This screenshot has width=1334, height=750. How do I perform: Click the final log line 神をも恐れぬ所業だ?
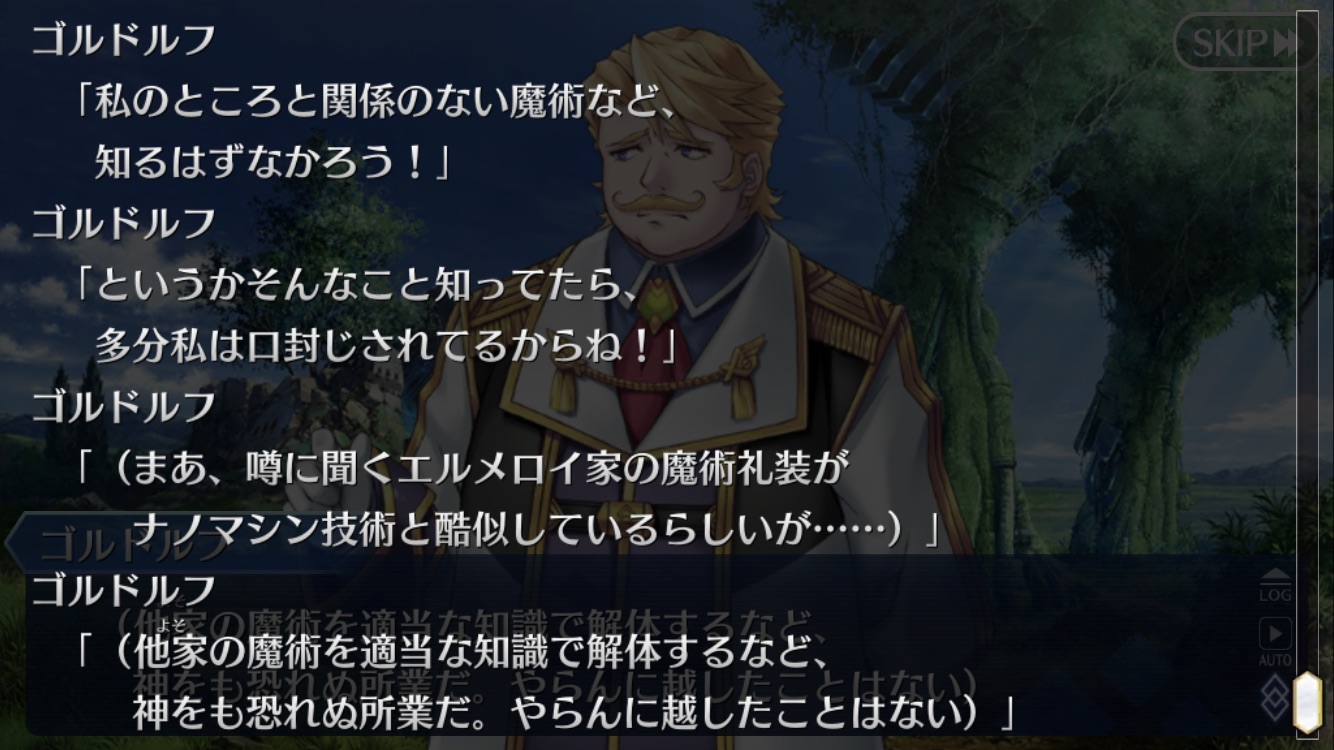(574, 713)
